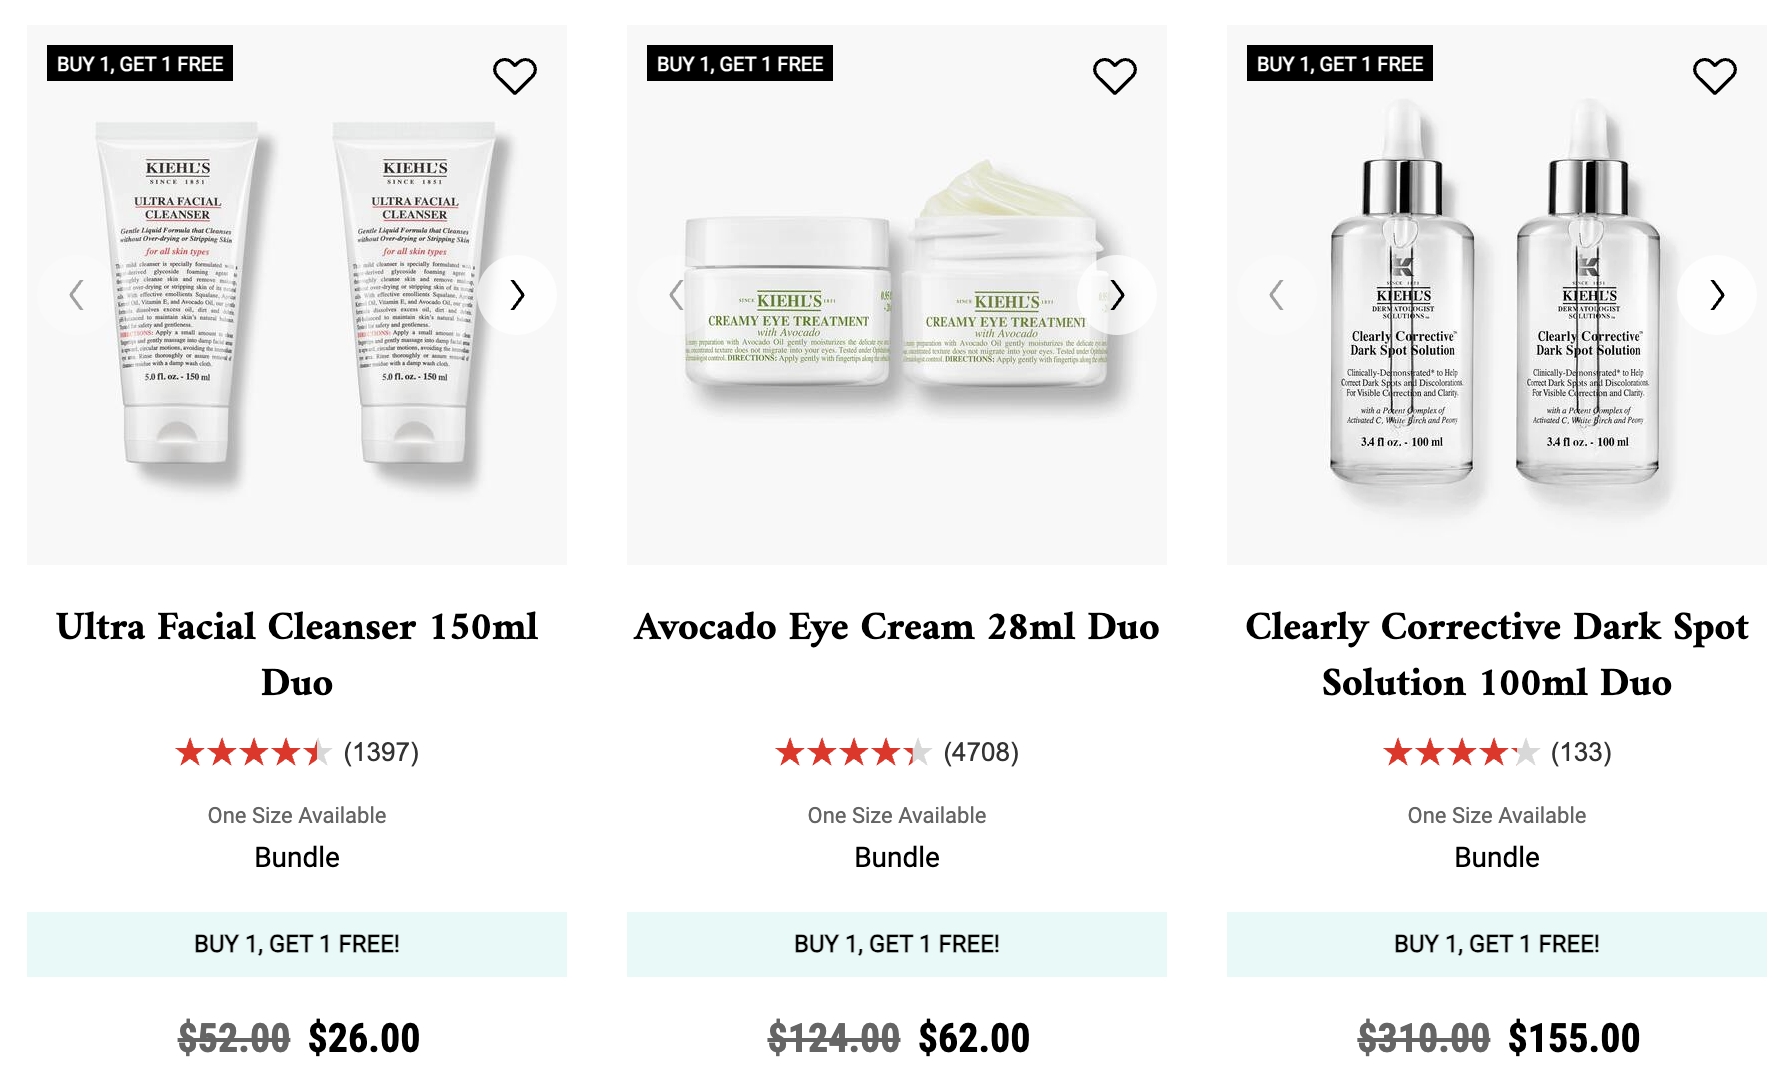View next Dark Spot Solution image
Image resolution: width=1782 pixels, height=1070 pixels.
[x=1717, y=295]
